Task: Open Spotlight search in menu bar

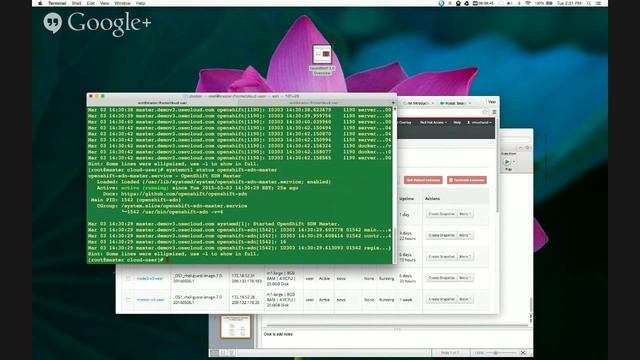Action: click(x=589, y=3)
